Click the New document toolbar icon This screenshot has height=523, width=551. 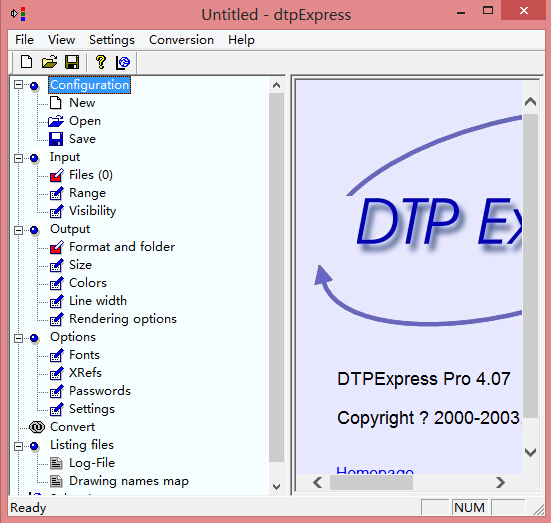coord(26,62)
